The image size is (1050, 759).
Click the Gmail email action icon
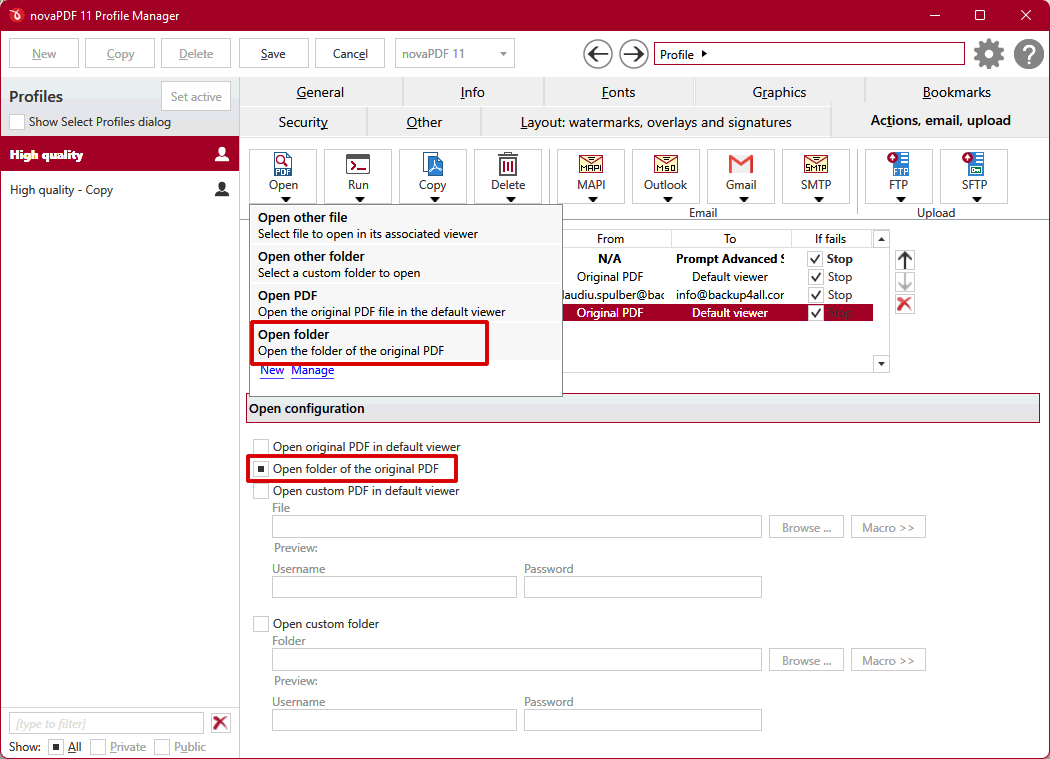(741, 167)
